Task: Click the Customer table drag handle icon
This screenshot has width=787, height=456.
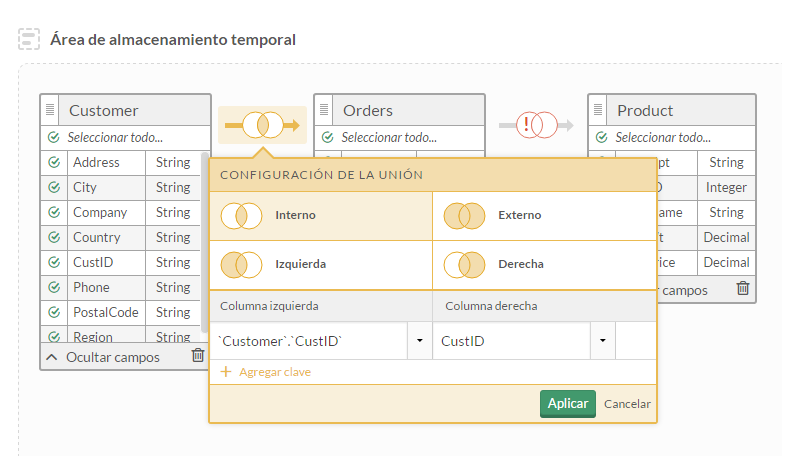Action: tap(53, 110)
